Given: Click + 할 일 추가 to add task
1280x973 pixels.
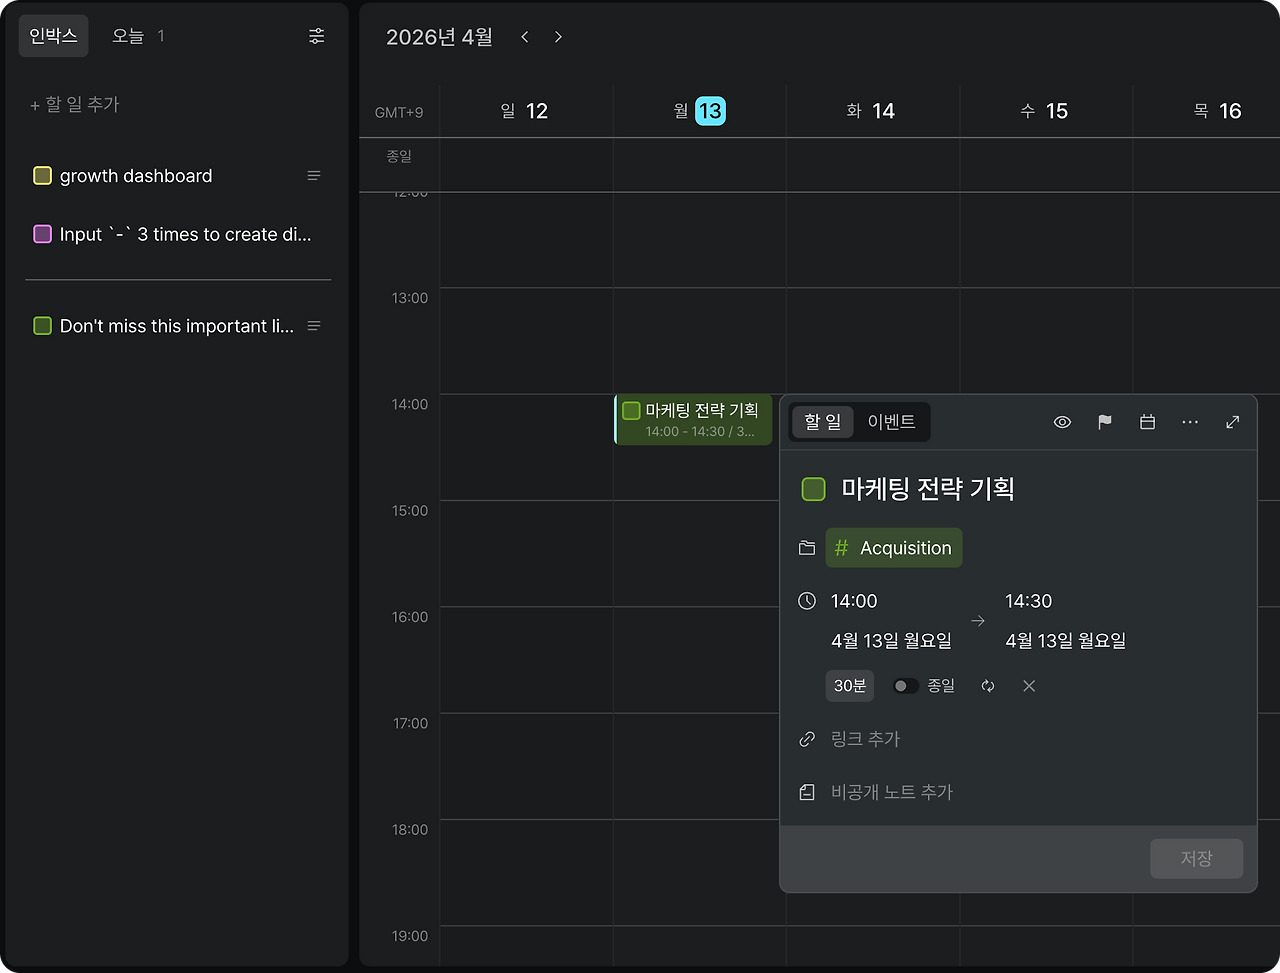Looking at the screenshot, I should click(x=75, y=104).
